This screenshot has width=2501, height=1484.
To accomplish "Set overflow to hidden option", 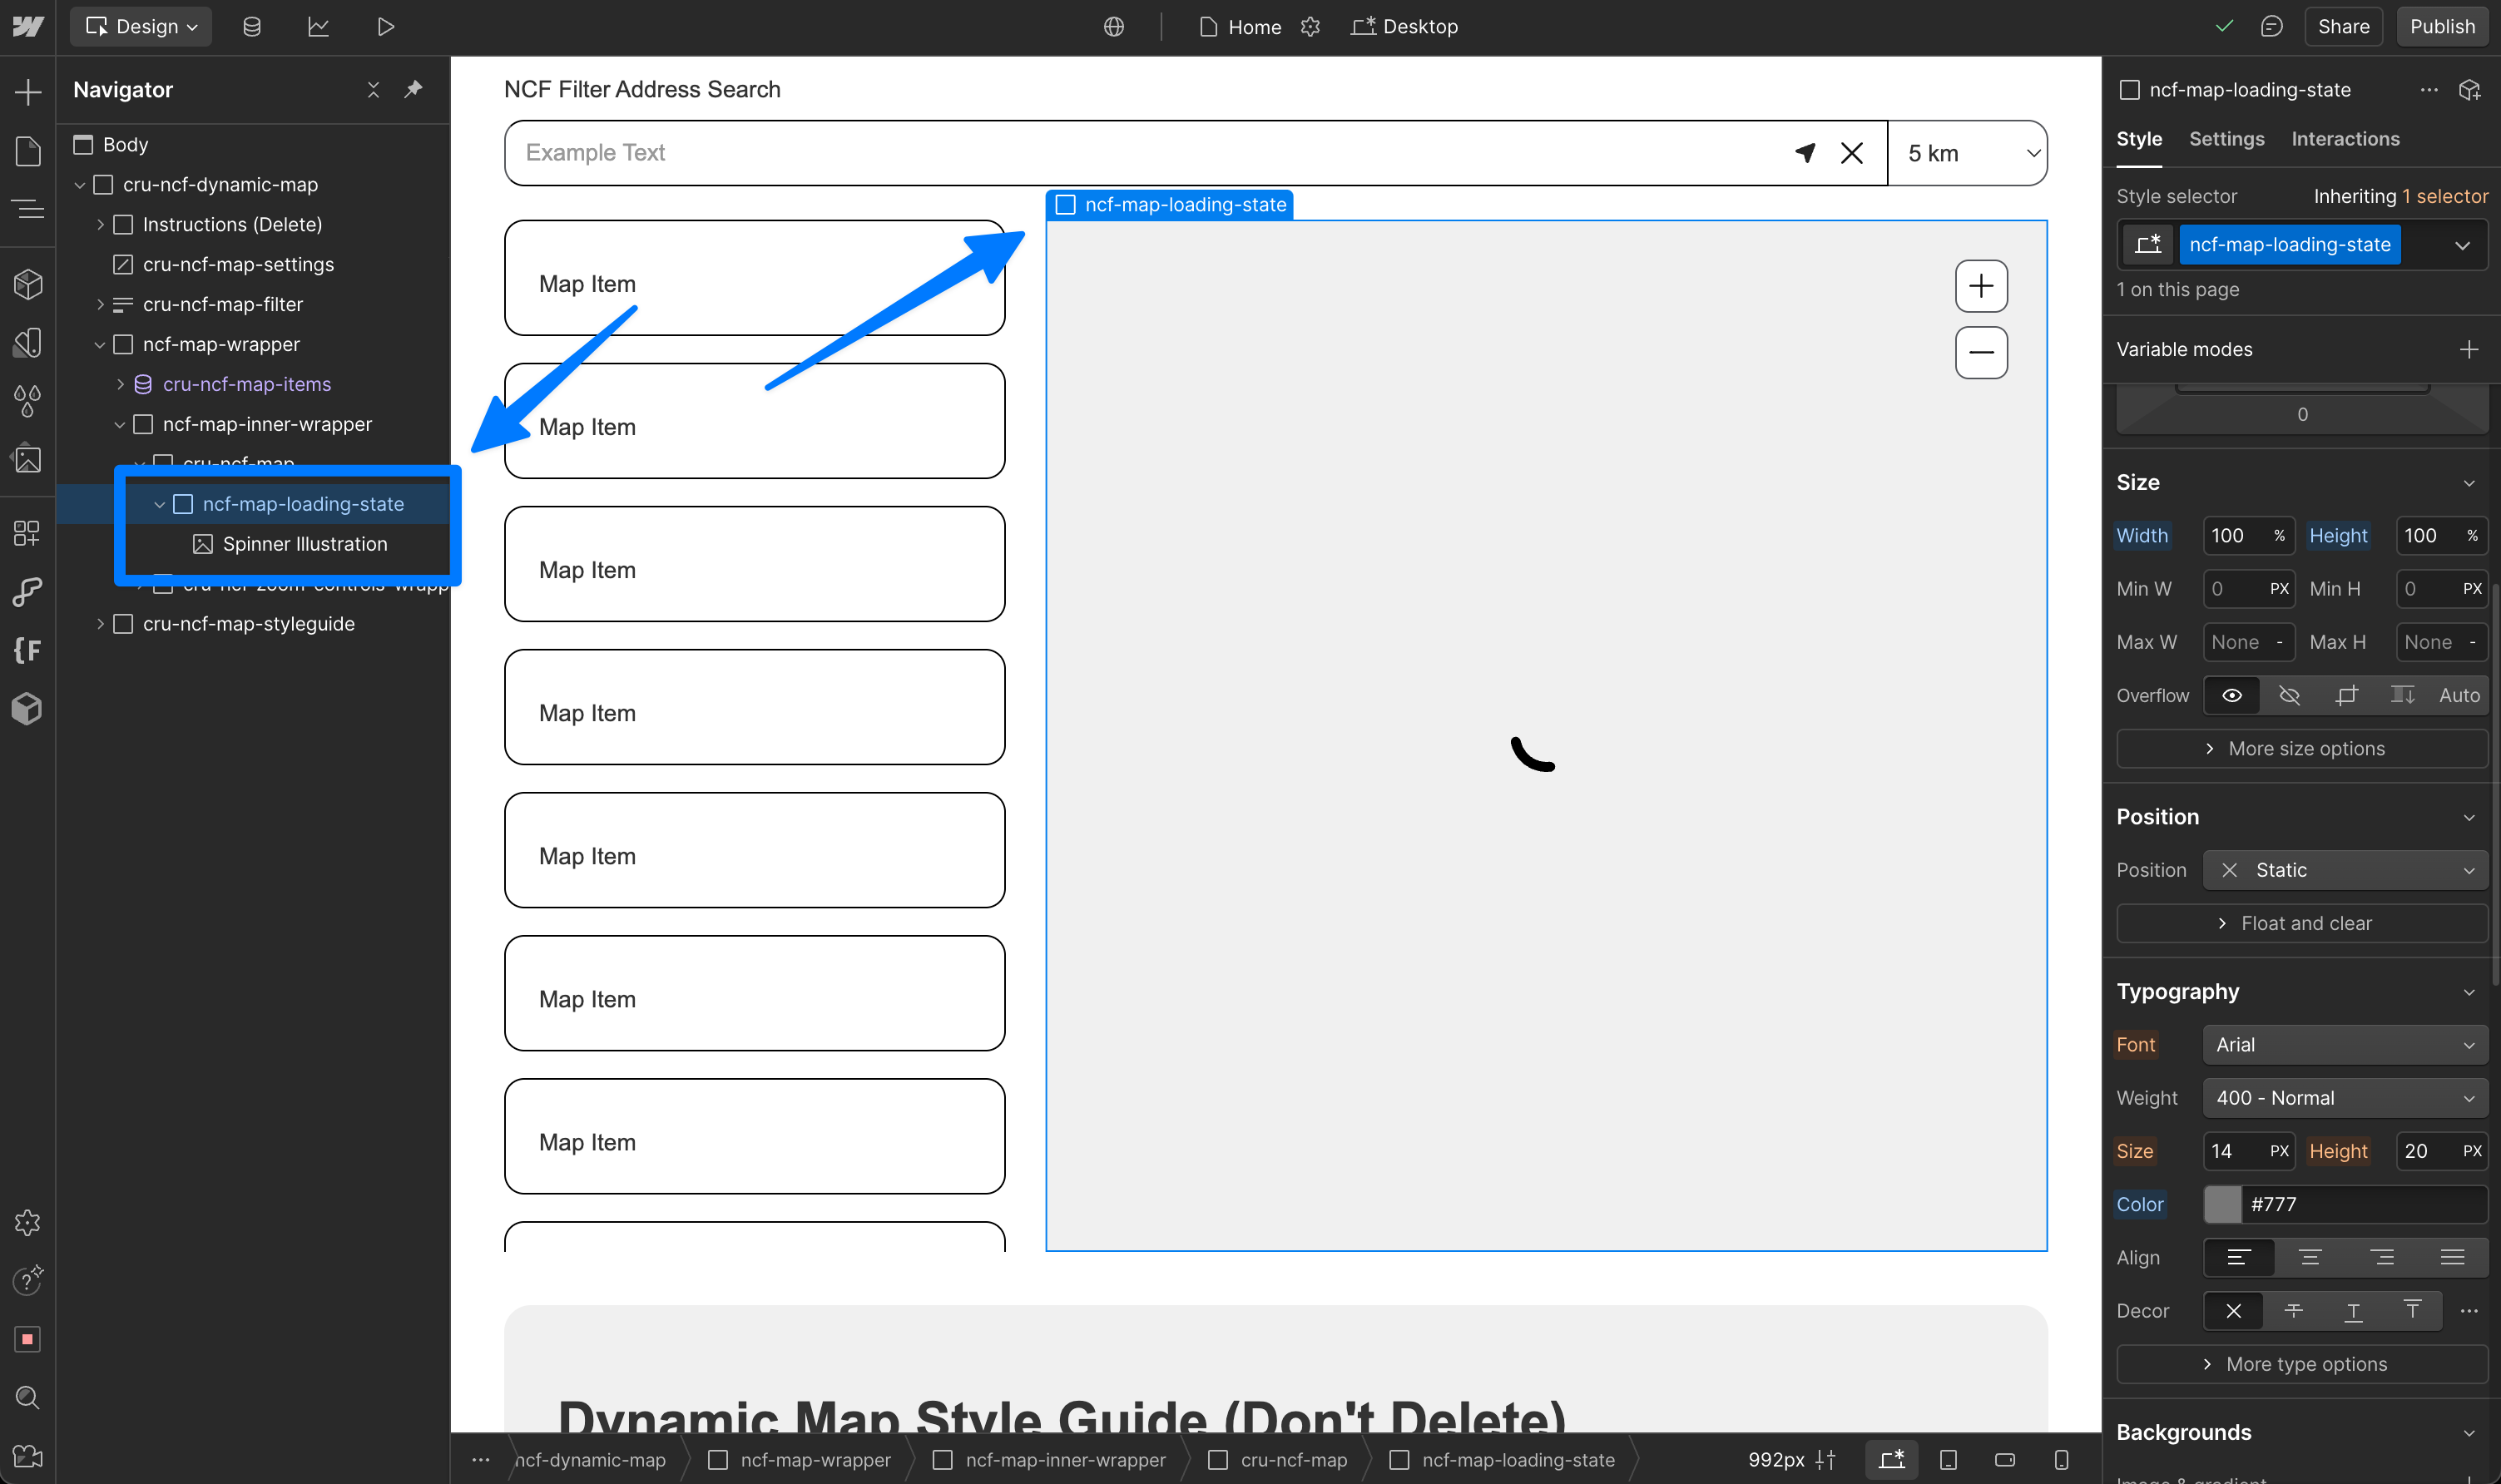I will pyautogui.click(x=2289, y=695).
